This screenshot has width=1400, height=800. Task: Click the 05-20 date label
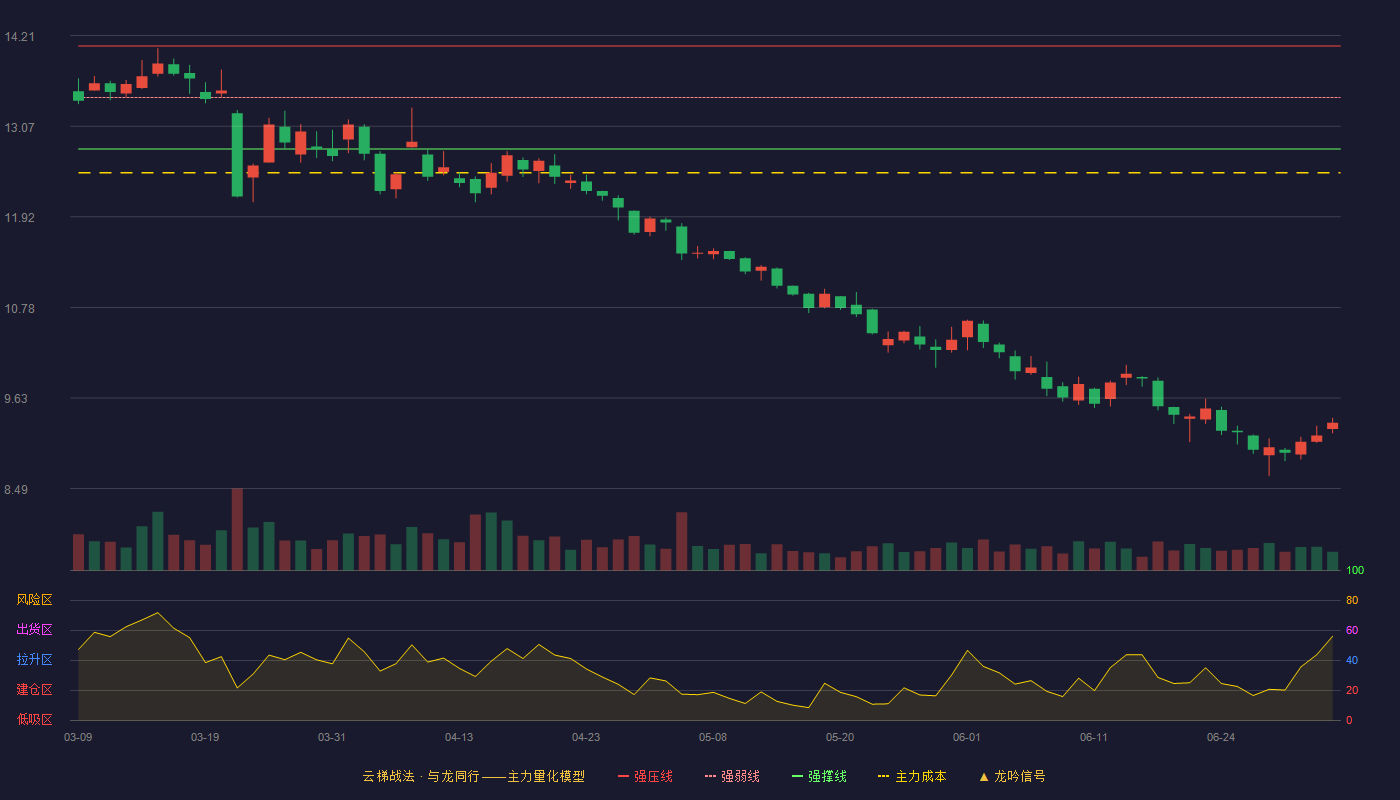coord(840,737)
